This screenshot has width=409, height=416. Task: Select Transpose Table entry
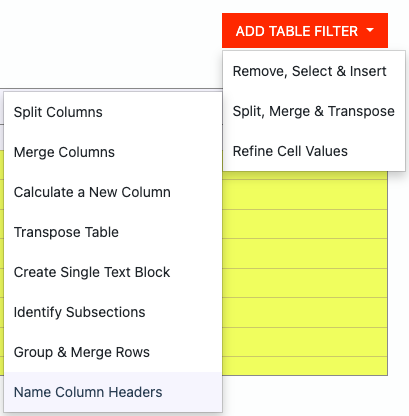113,232
